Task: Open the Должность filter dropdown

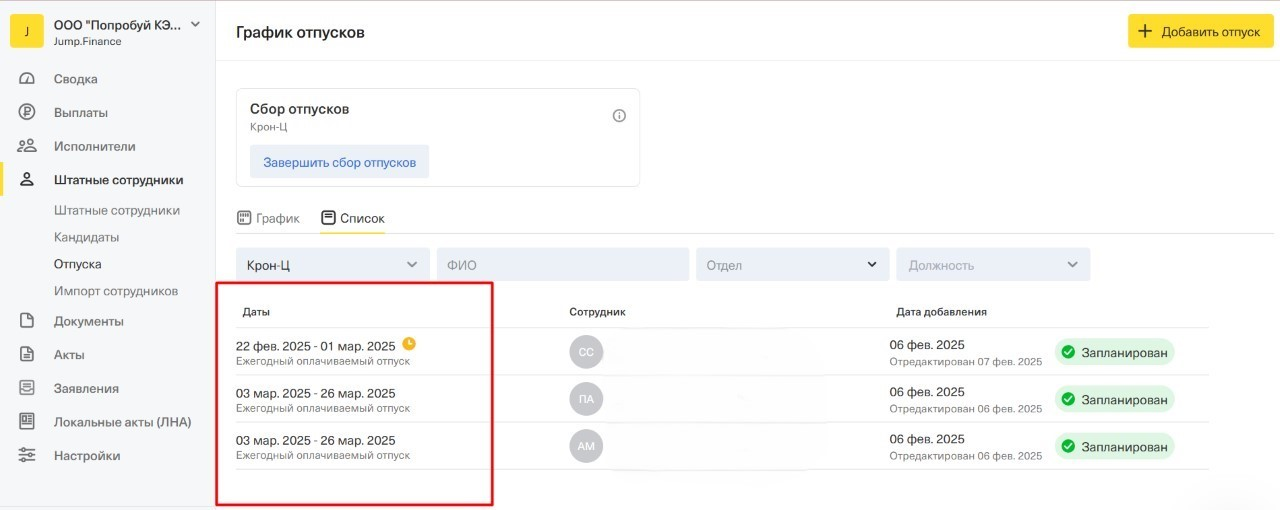Action: (992, 265)
